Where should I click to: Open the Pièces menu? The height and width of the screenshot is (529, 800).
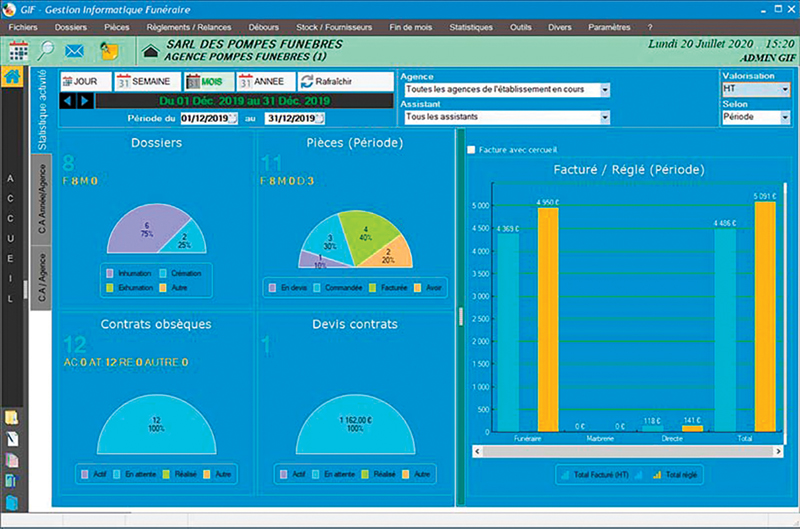[x=116, y=27]
